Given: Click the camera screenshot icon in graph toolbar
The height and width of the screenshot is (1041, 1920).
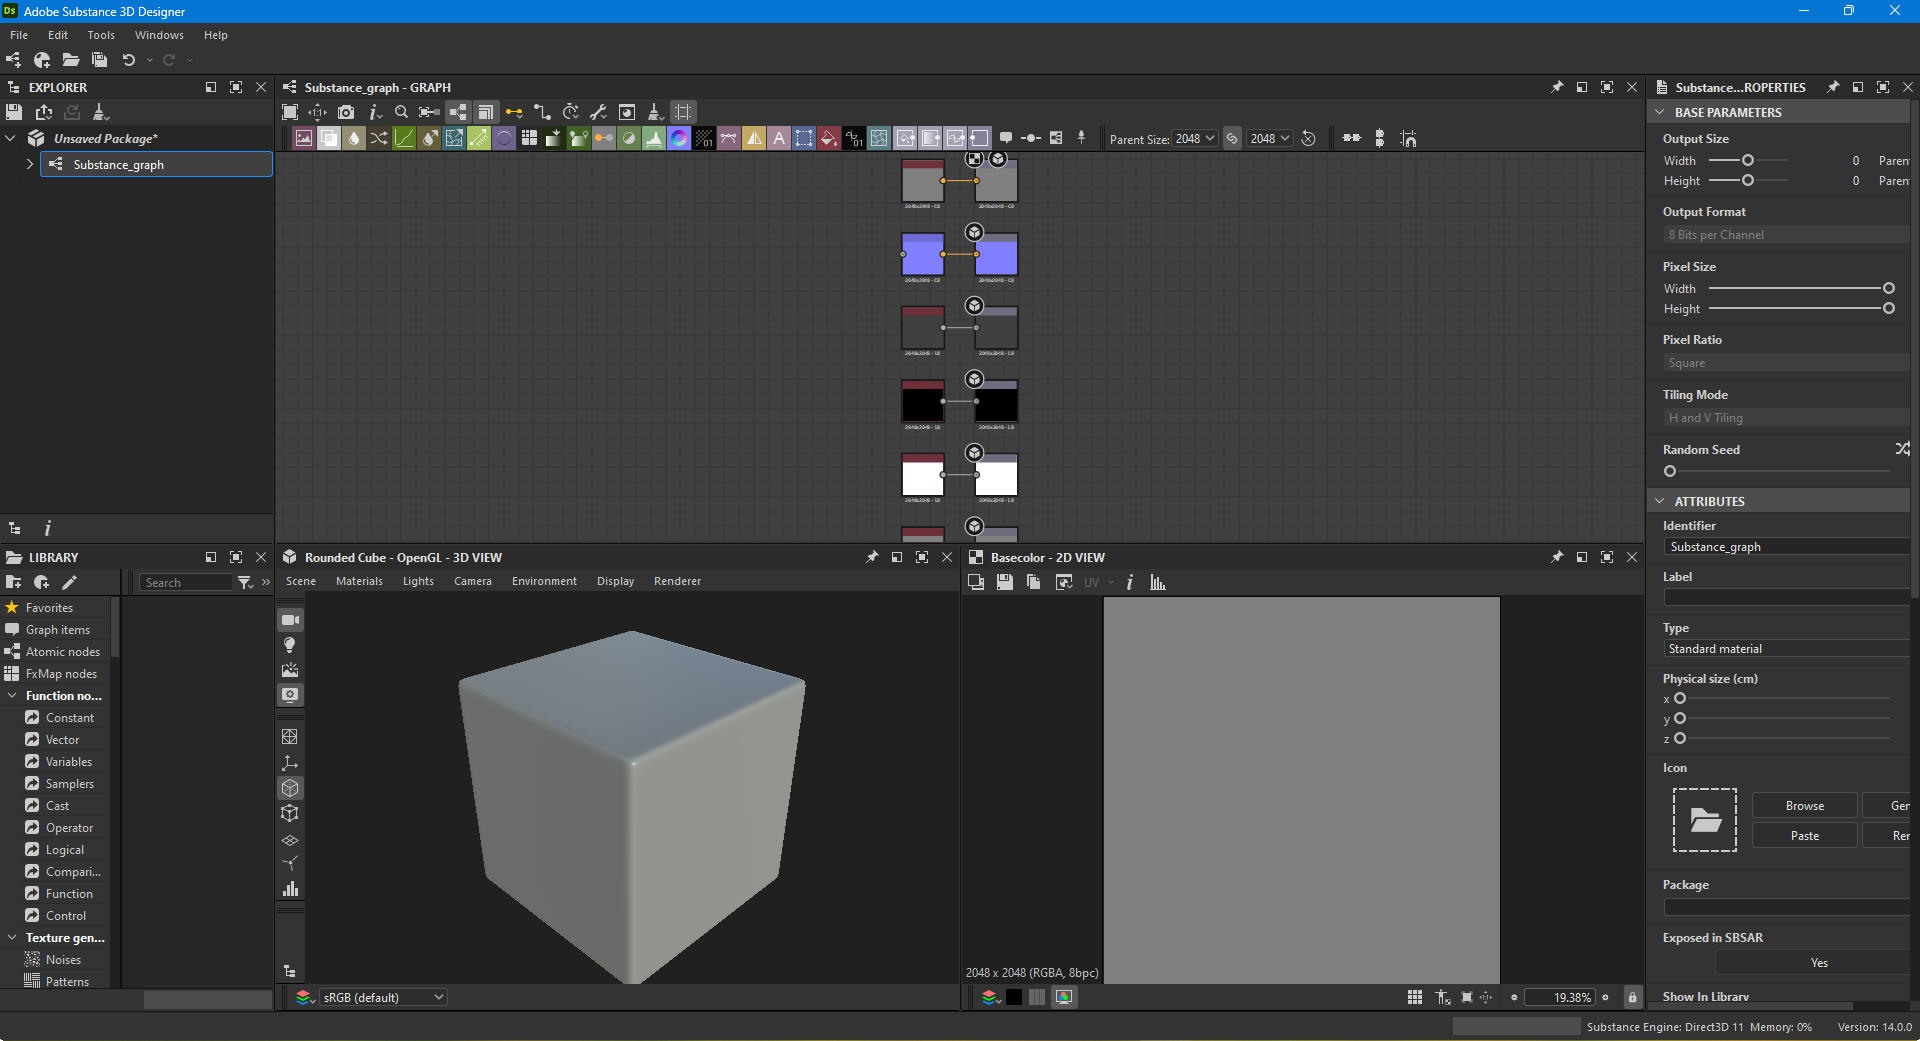Looking at the screenshot, I should click(346, 112).
